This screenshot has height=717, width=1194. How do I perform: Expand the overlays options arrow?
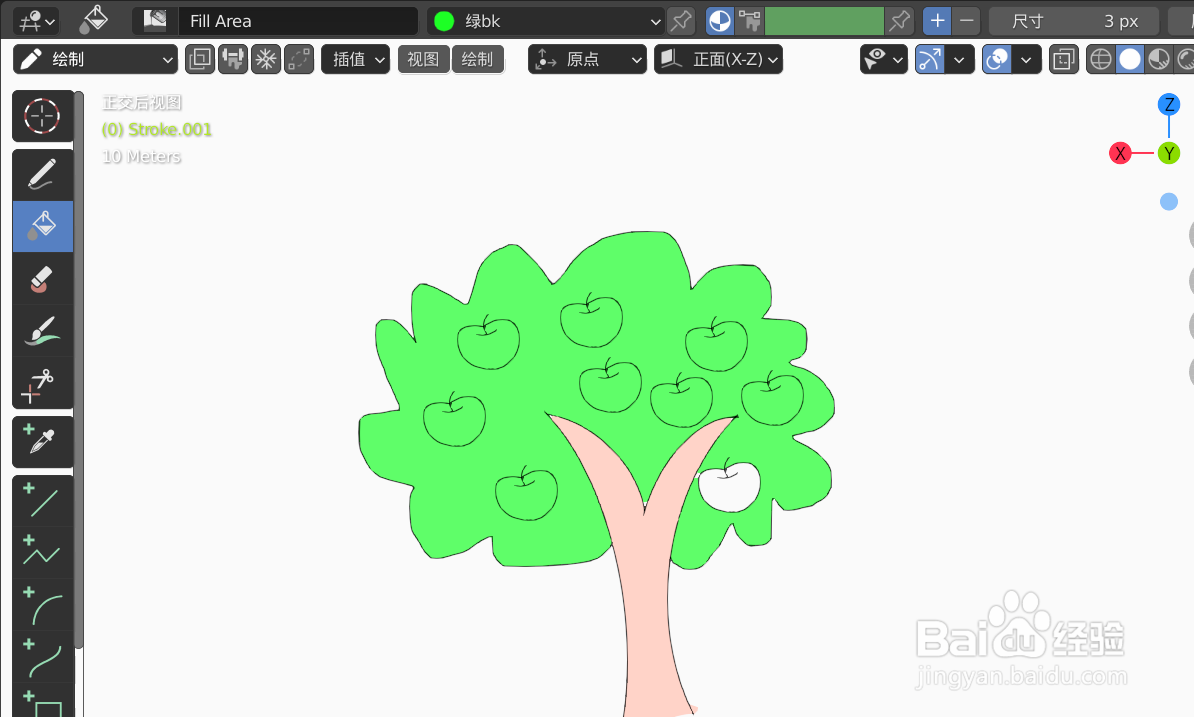pos(1026,59)
